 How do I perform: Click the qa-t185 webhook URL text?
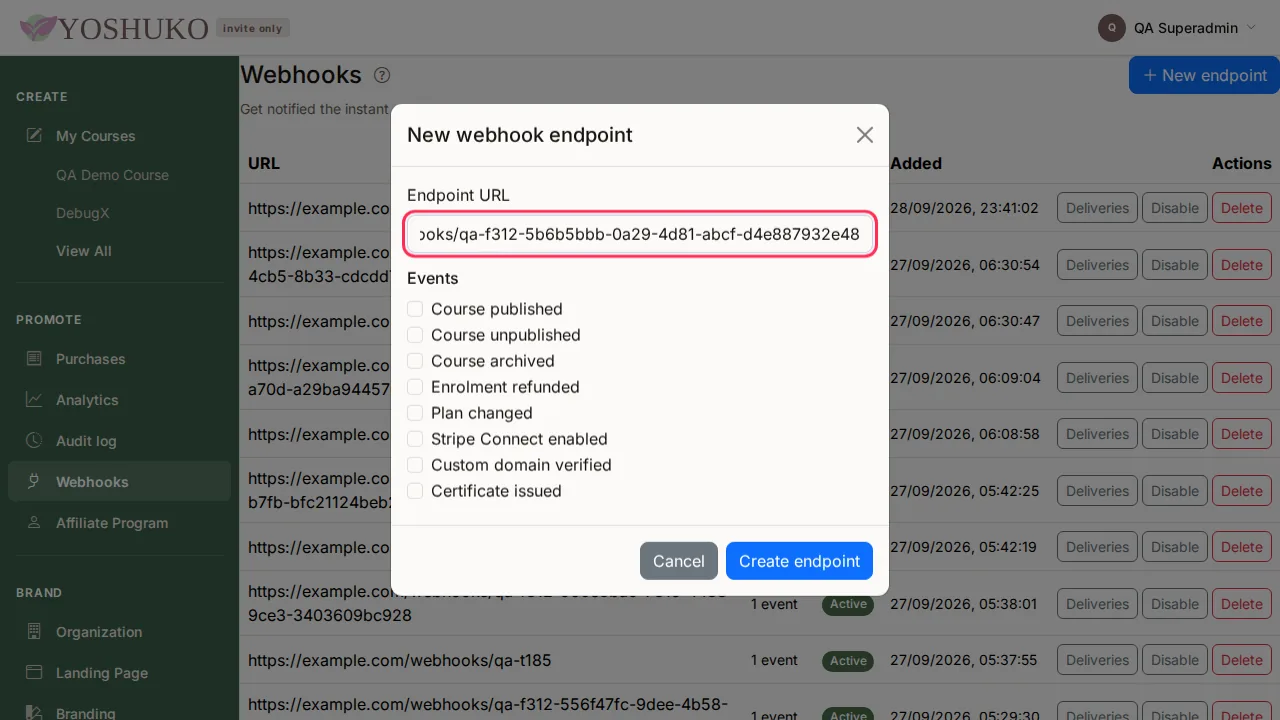point(400,660)
